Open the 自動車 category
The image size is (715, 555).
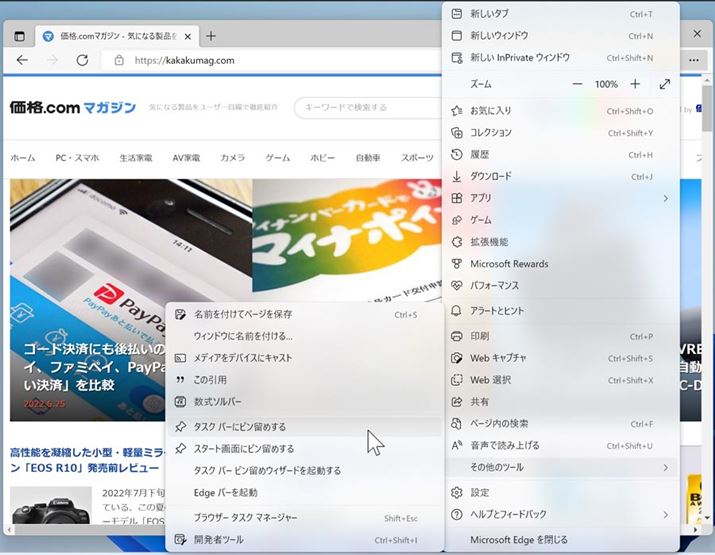point(368,158)
